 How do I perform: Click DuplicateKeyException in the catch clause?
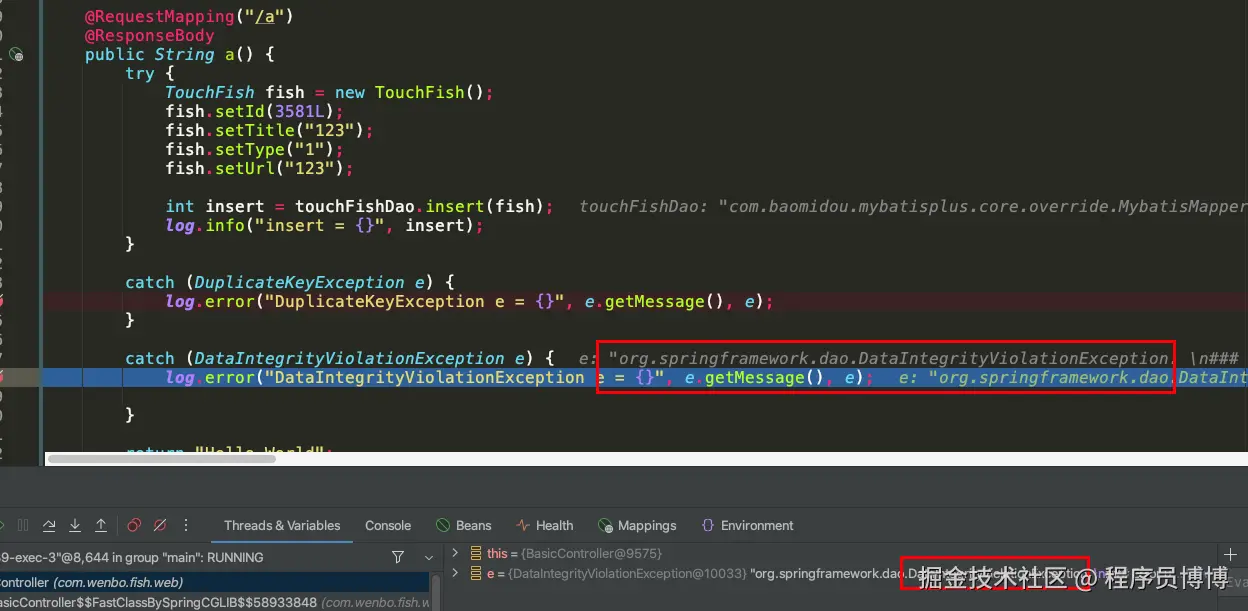point(299,282)
